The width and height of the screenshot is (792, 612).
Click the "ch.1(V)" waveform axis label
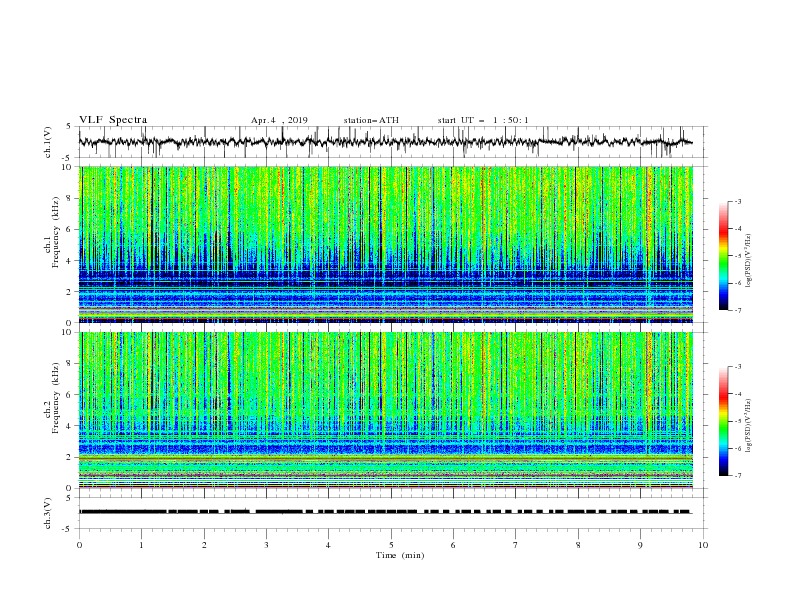coord(48,142)
